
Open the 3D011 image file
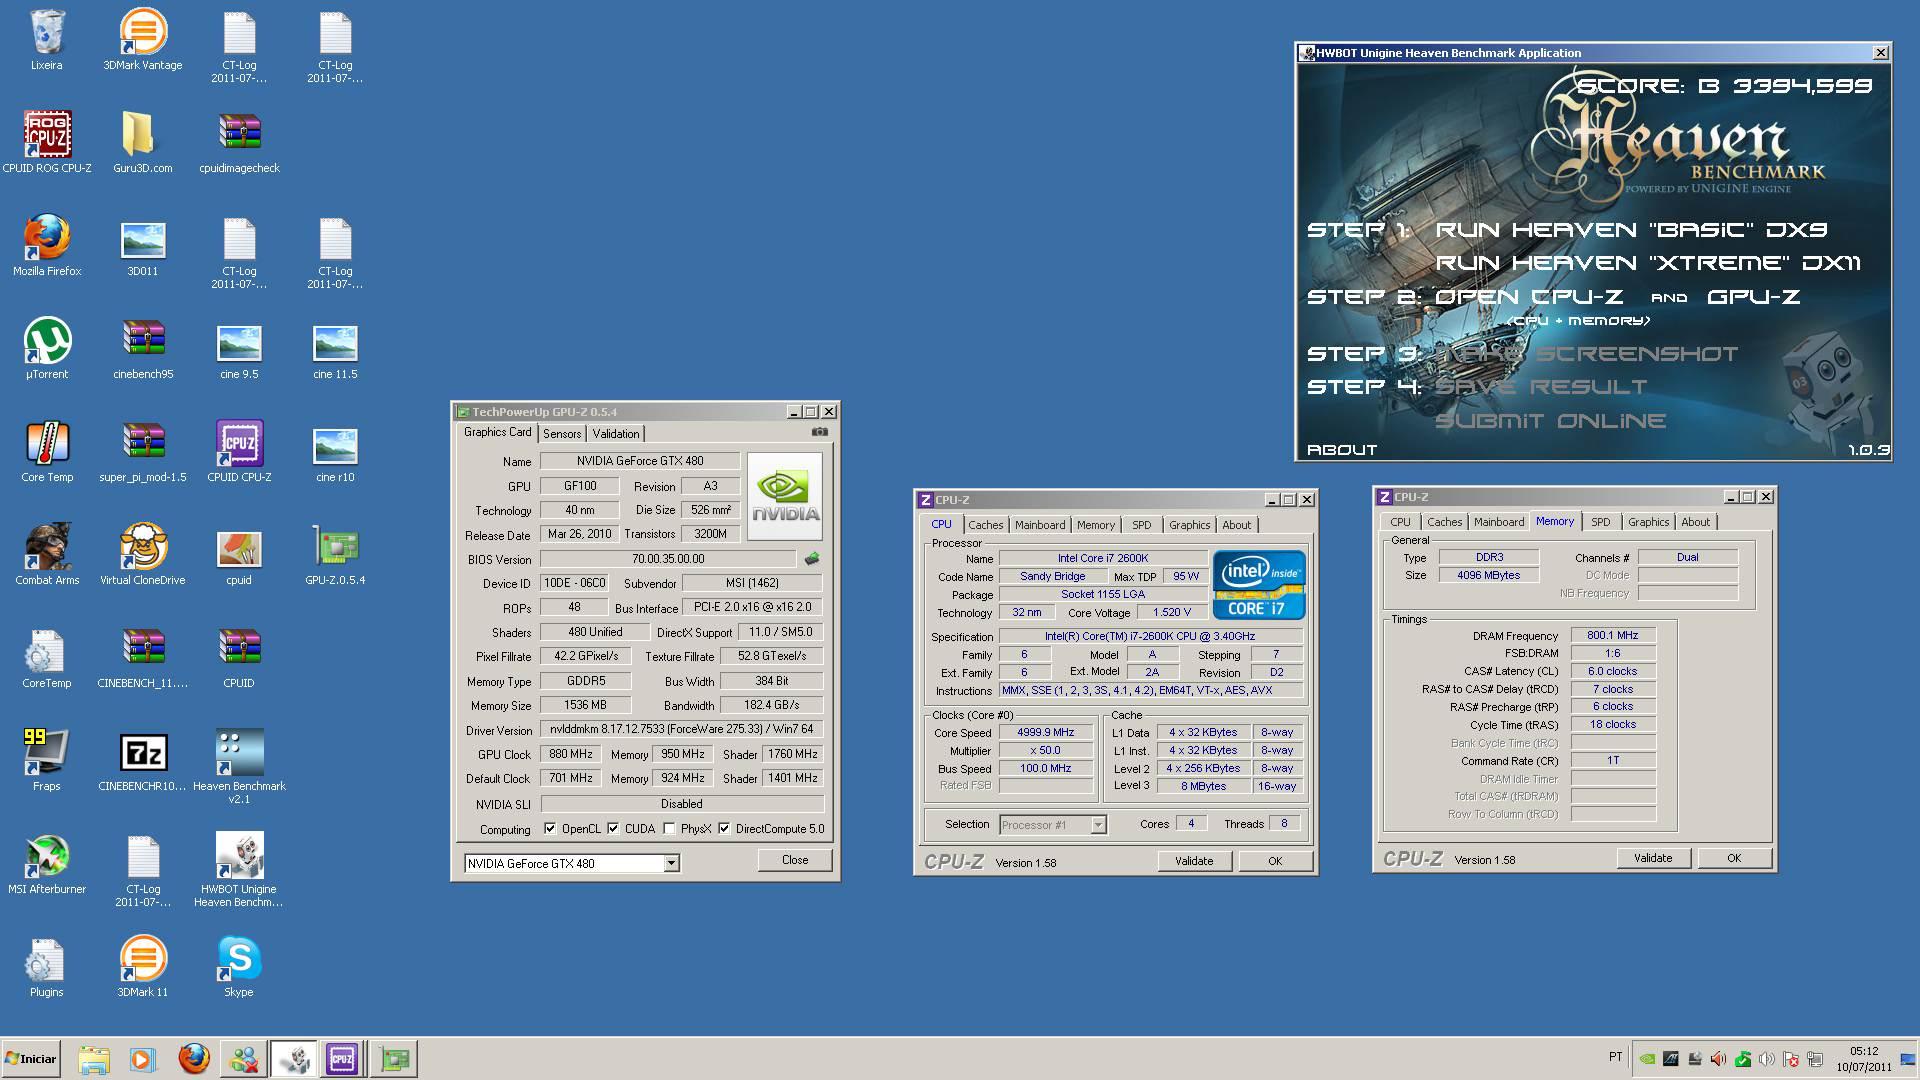[x=143, y=246]
